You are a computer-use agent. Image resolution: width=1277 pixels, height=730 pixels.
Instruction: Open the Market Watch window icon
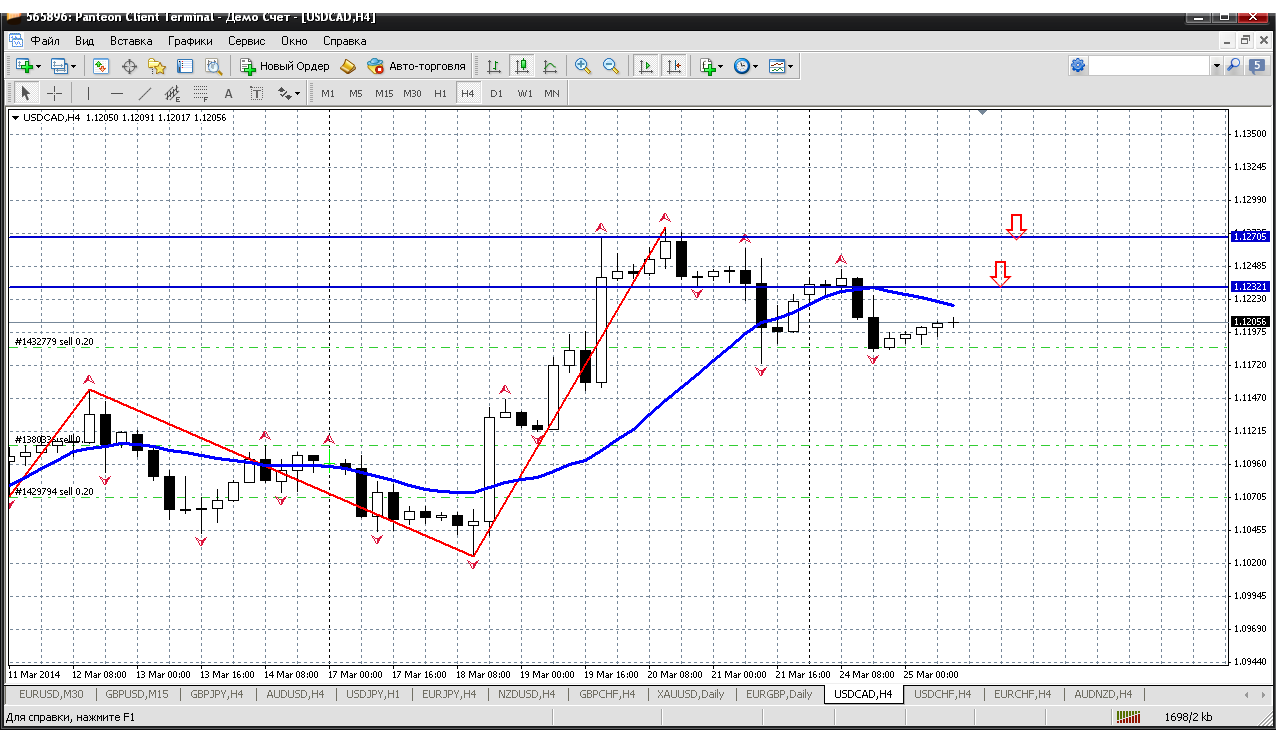click(101, 66)
